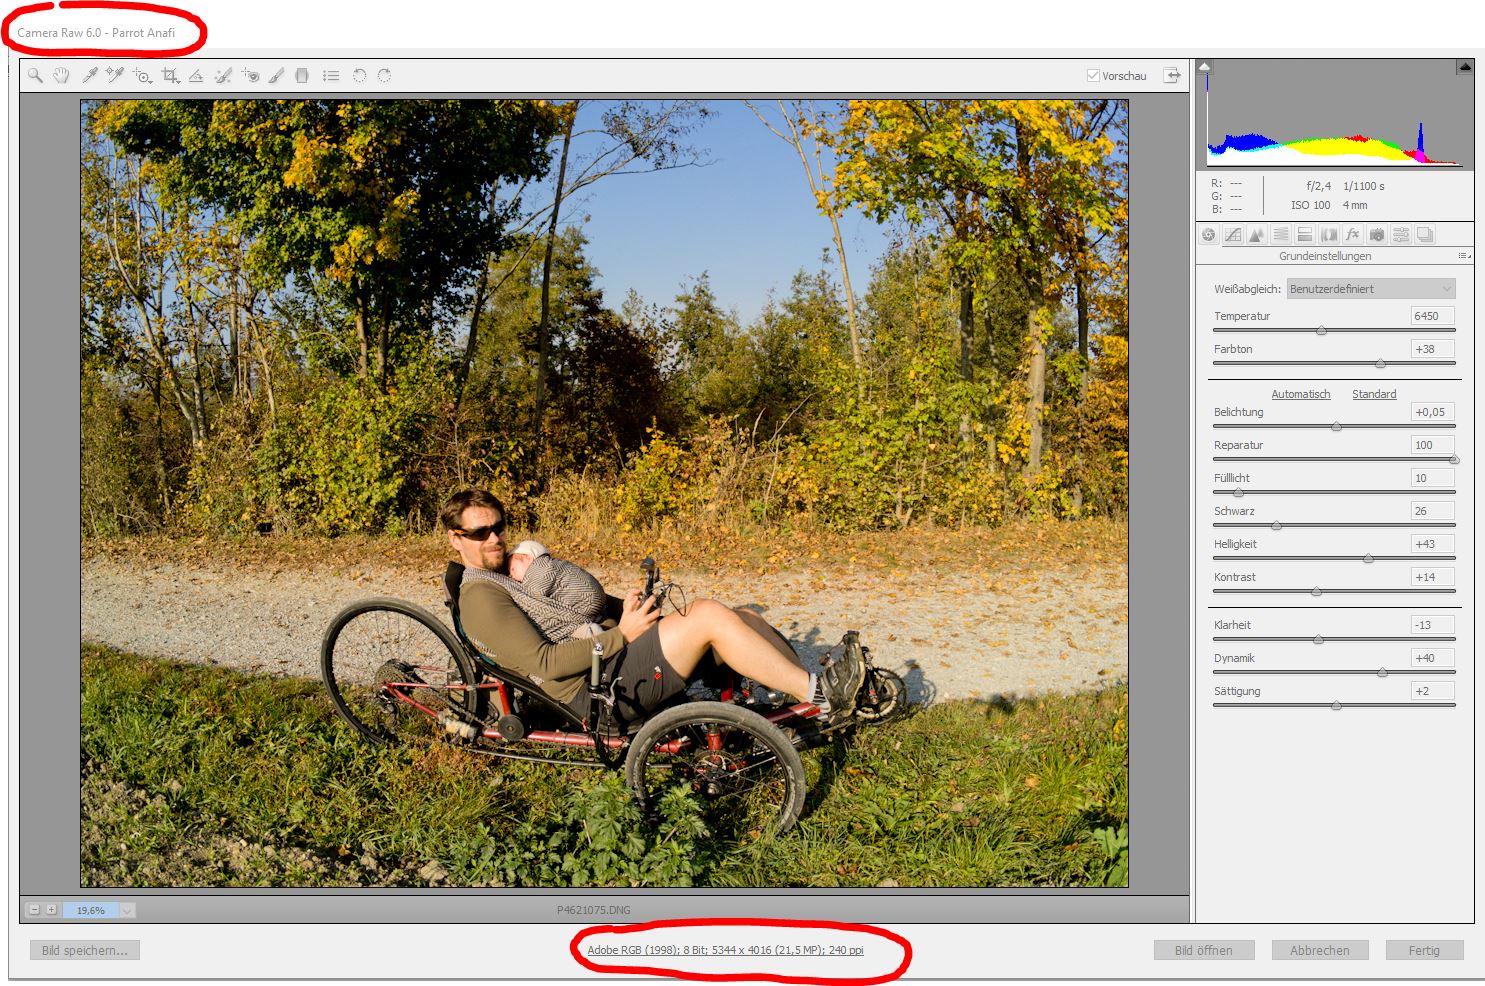This screenshot has width=1485, height=986.
Task: Select the Straighten tool
Action: 197,75
